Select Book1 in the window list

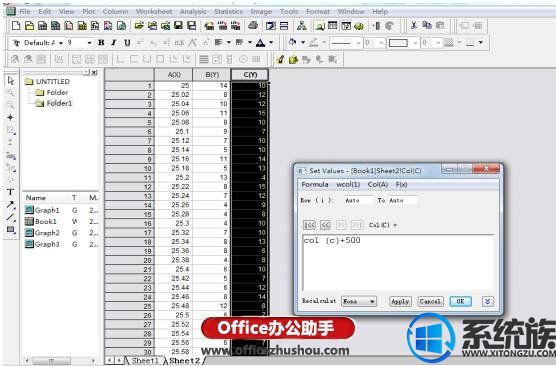click(41, 221)
